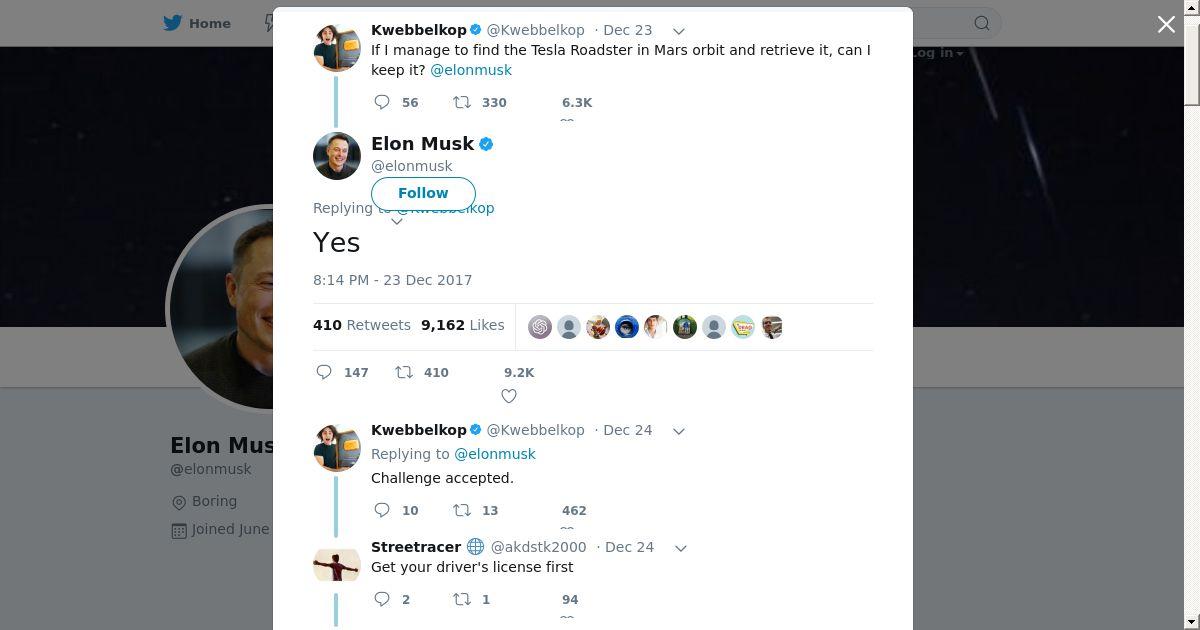This screenshot has height=630, width=1200.
Task: View the 9,162 Likes list
Action: pyautogui.click(x=462, y=325)
